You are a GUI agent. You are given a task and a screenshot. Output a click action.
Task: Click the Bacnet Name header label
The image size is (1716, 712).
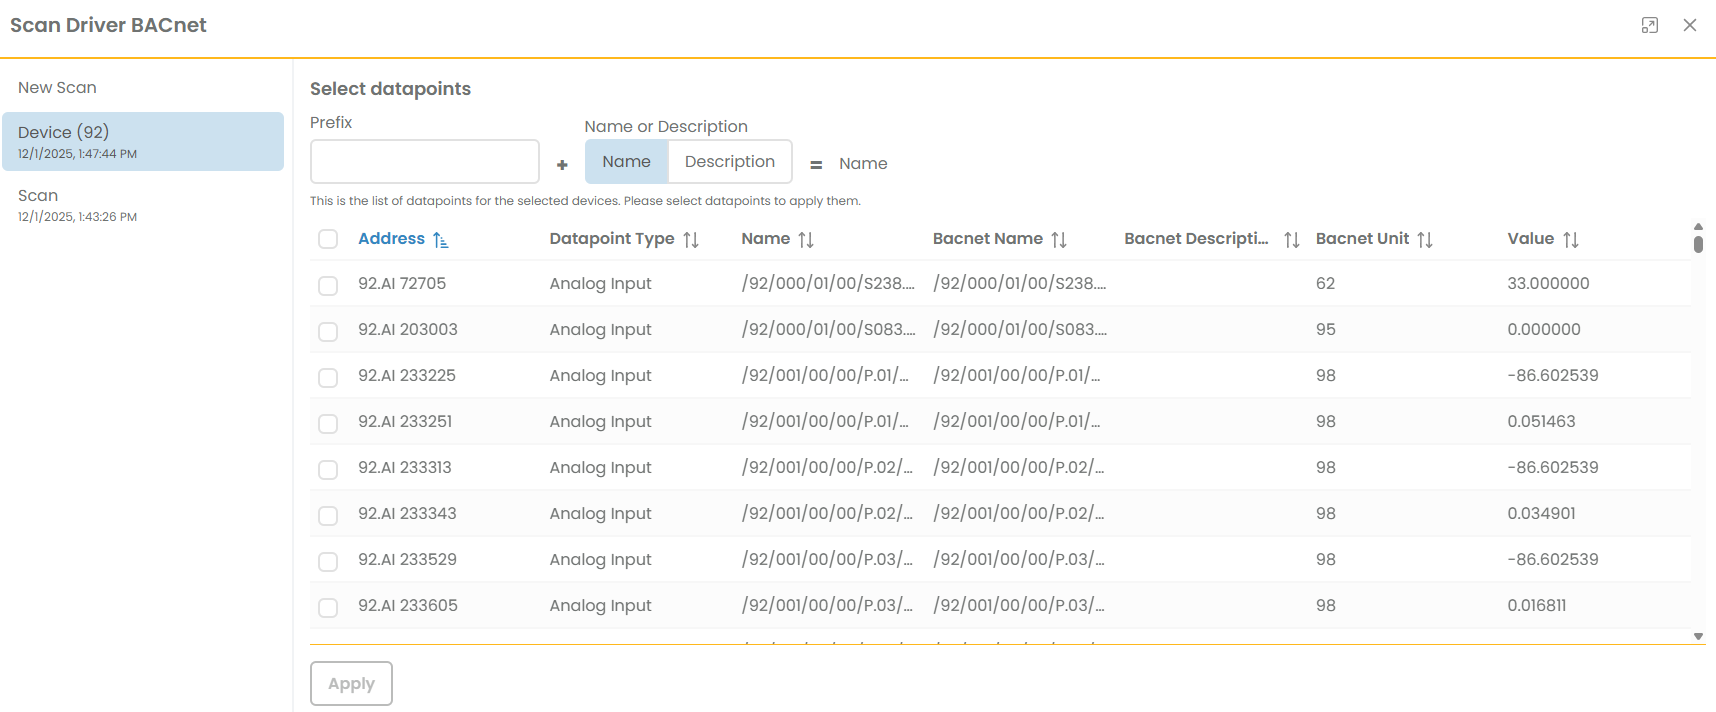click(x=988, y=239)
